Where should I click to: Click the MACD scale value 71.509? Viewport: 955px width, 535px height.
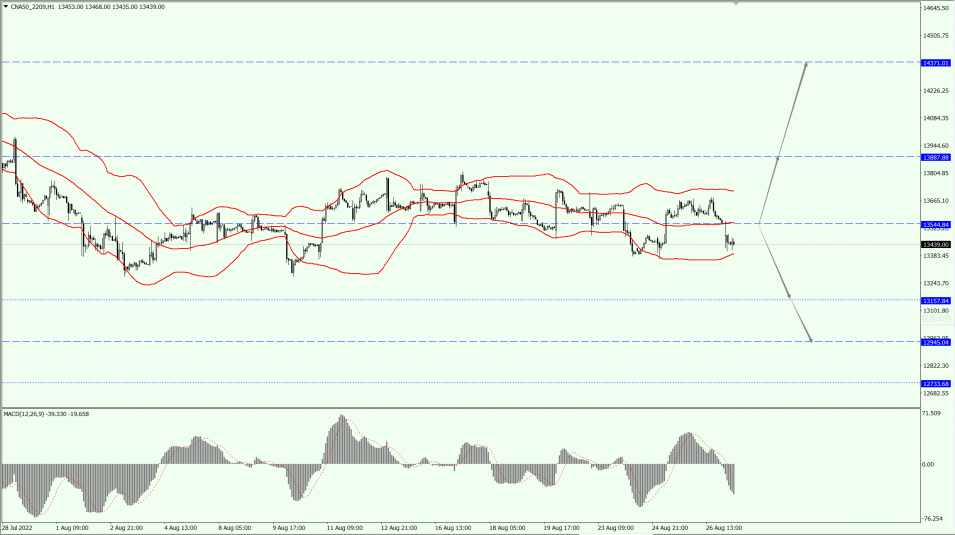click(933, 412)
